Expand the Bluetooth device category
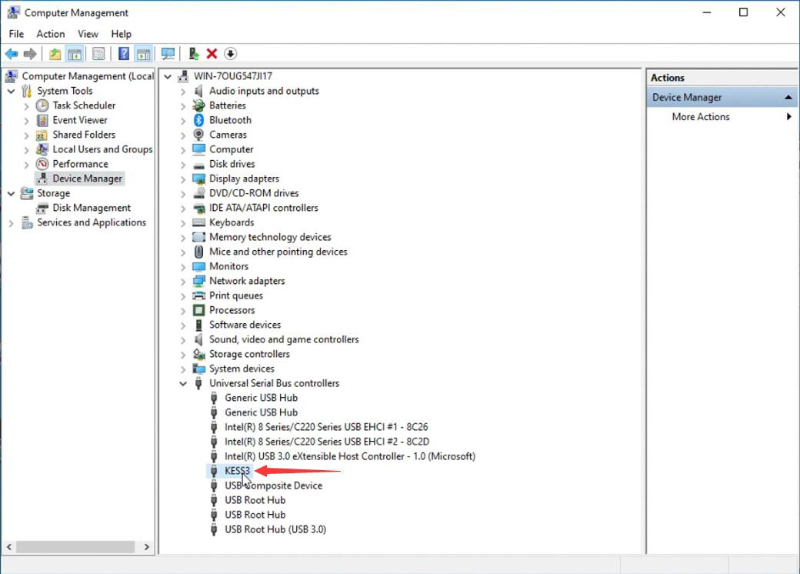The width and height of the screenshot is (800, 574). point(183,120)
